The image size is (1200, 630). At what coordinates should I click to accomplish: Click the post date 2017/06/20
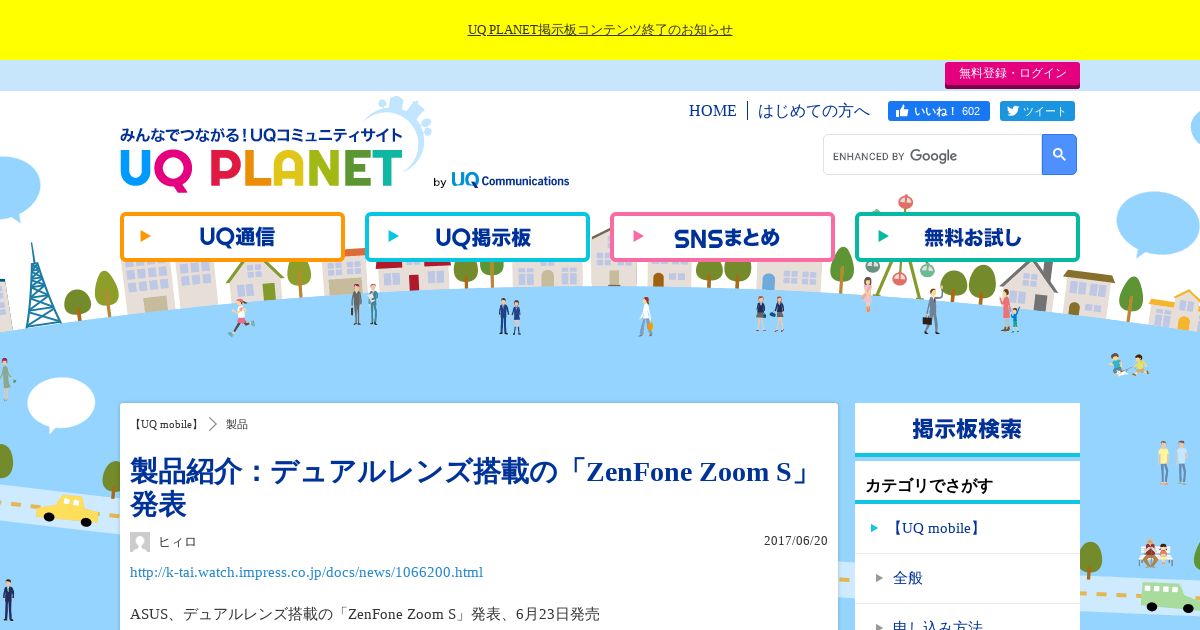[796, 541]
